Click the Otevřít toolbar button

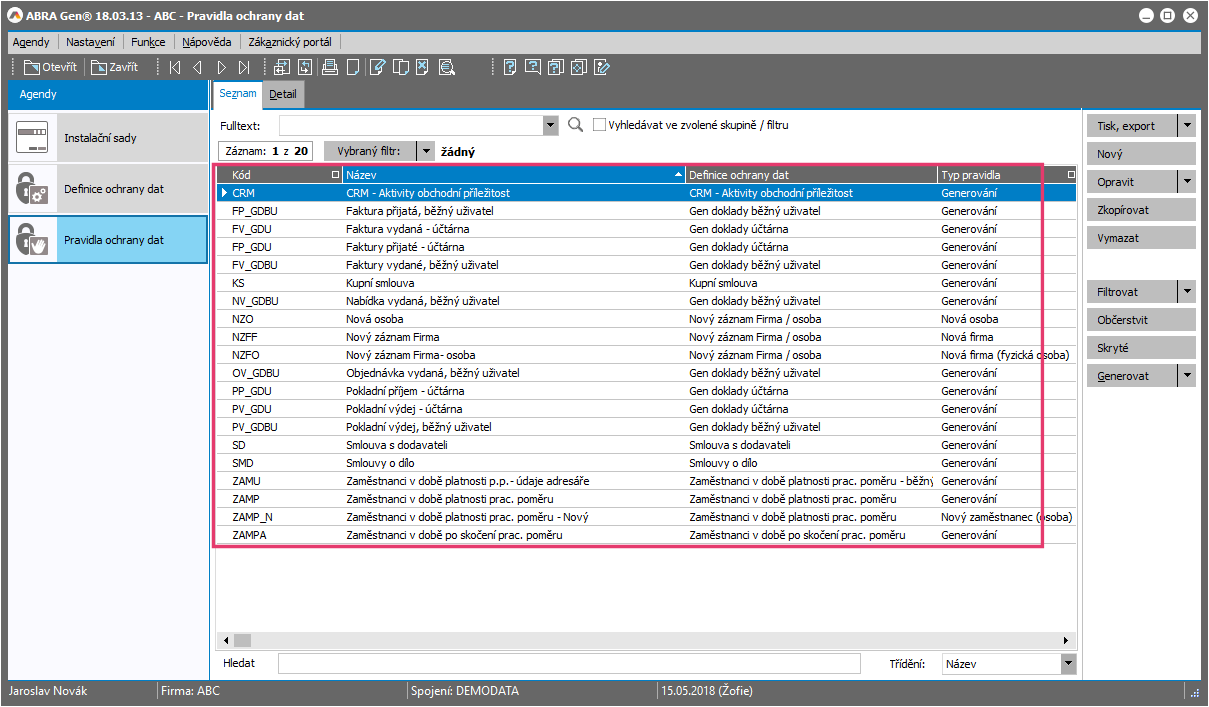(x=50, y=68)
